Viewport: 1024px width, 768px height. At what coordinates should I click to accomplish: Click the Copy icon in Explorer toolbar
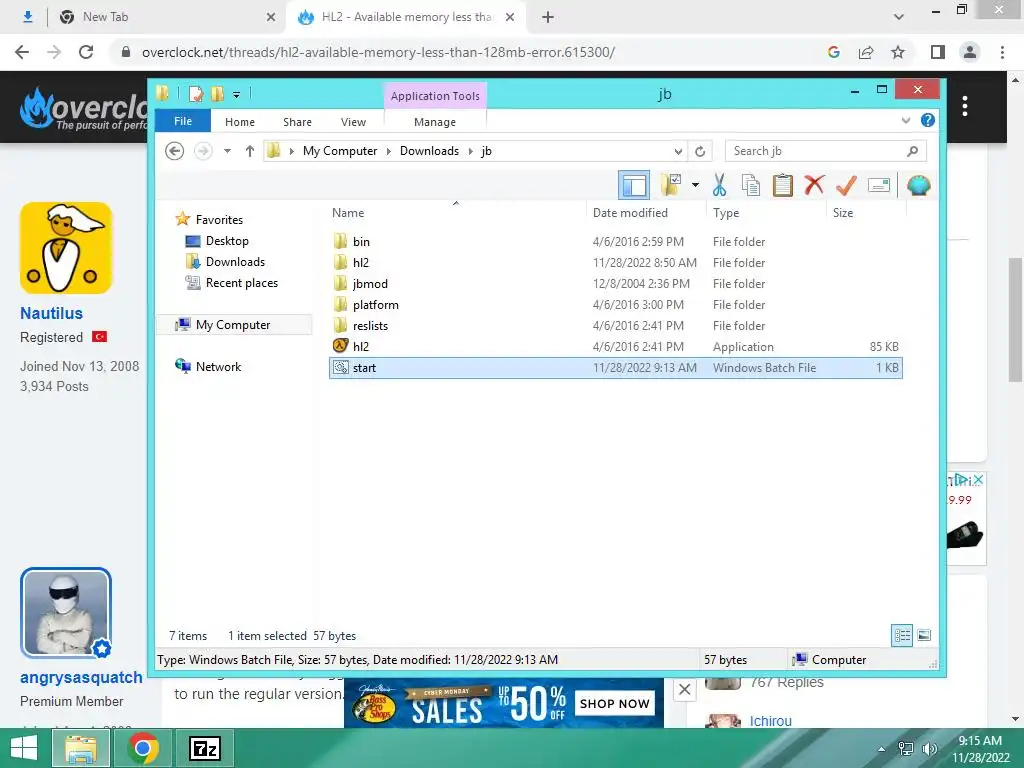click(750, 185)
